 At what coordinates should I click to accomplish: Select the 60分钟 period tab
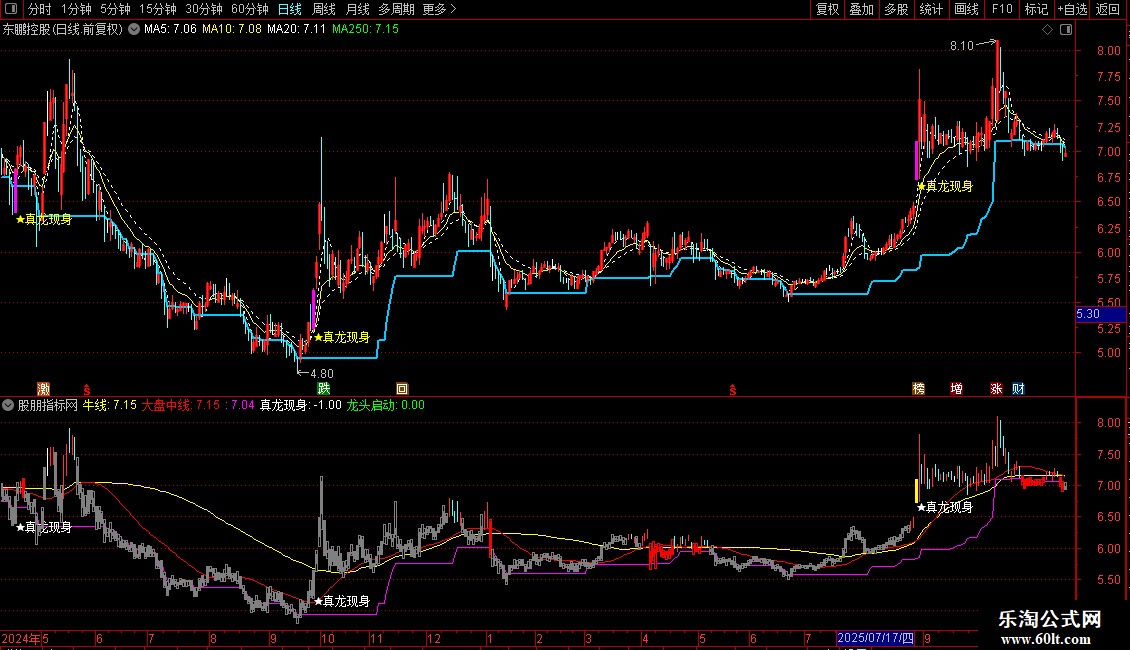point(250,9)
